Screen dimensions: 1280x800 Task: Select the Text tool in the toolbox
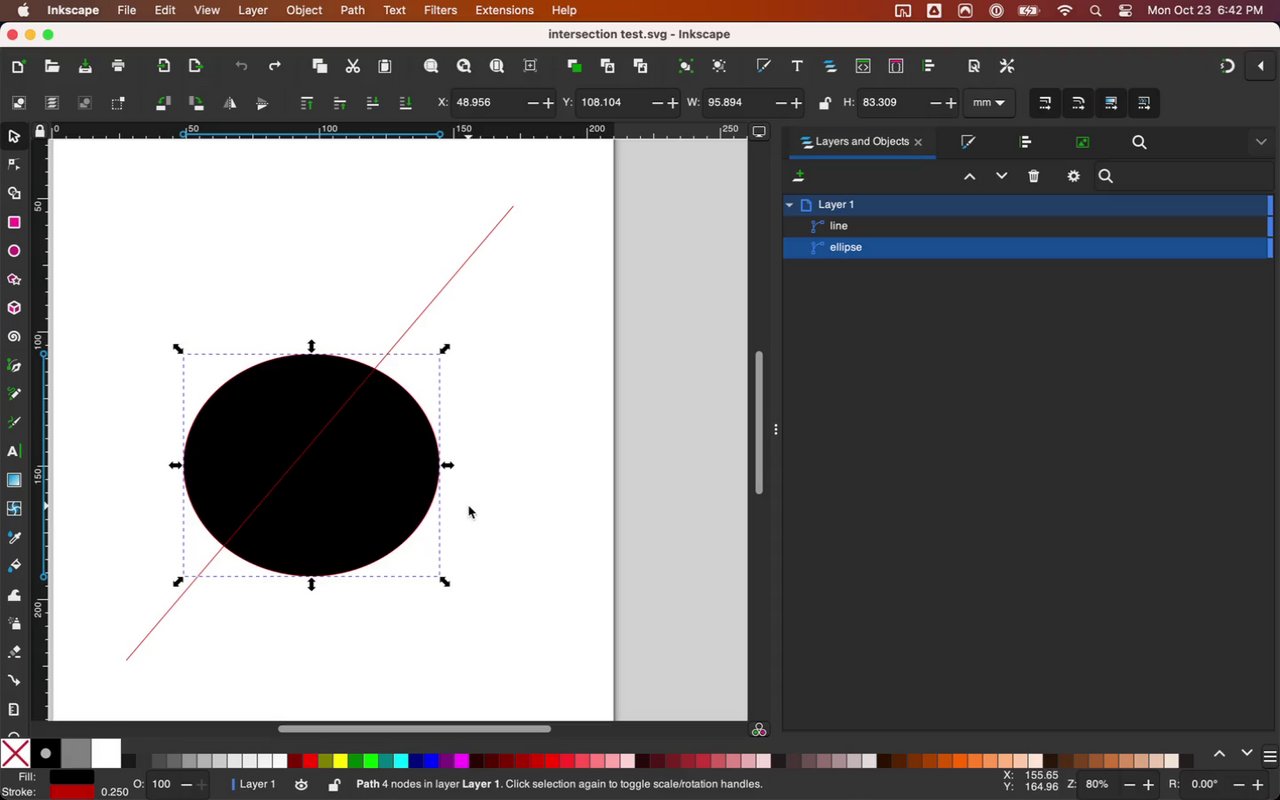pos(14,451)
